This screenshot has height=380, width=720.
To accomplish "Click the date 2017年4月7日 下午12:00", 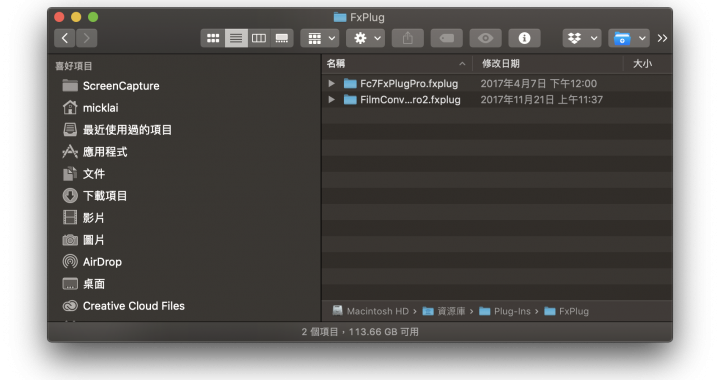I will pyautogui.click(x=539, y=84).
